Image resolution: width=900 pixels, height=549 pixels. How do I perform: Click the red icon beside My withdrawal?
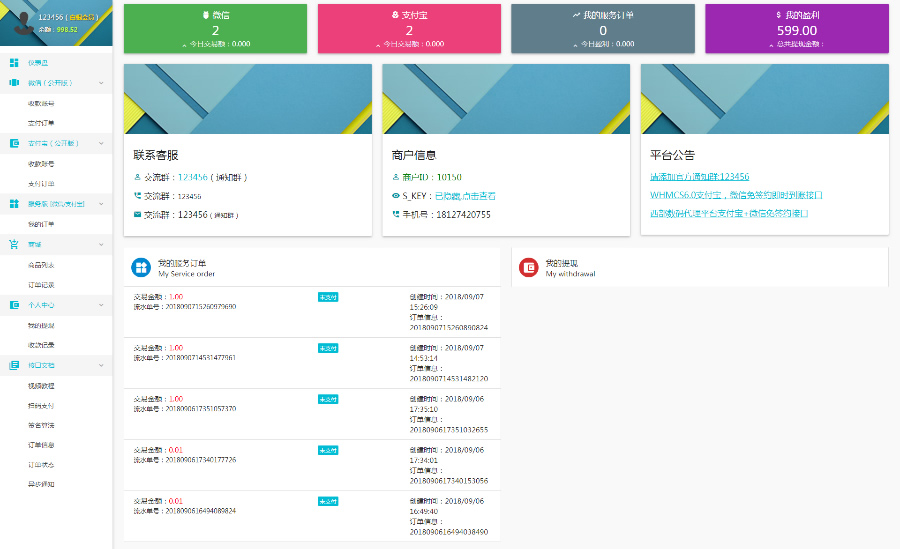pos(529,268)
